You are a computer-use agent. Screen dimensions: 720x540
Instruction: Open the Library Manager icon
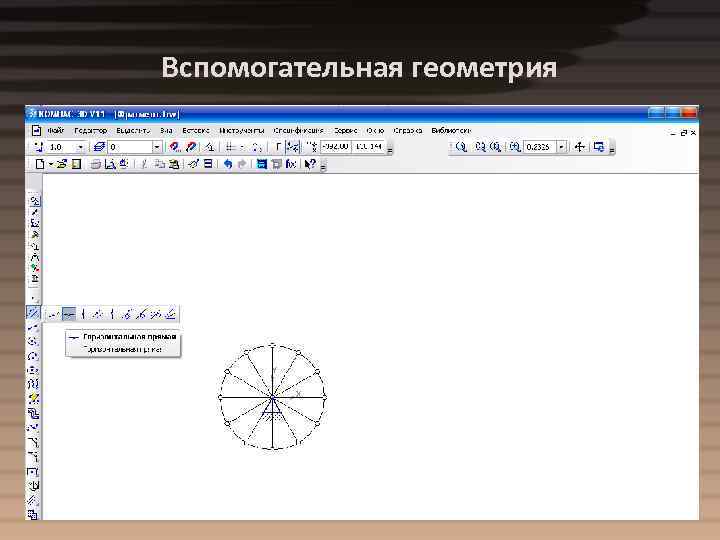tap(261, 164)
